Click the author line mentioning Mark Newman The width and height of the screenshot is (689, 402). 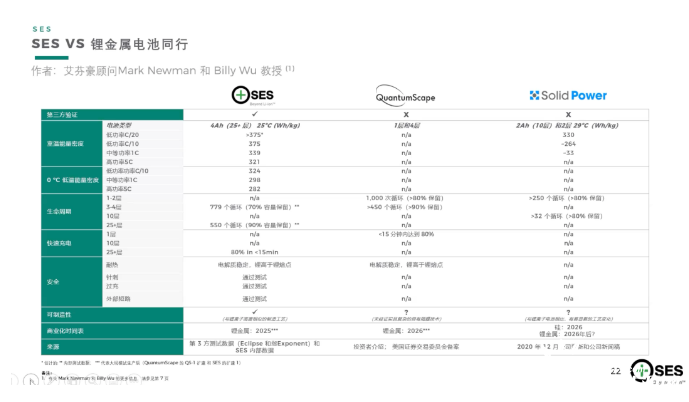coord(163,70)
